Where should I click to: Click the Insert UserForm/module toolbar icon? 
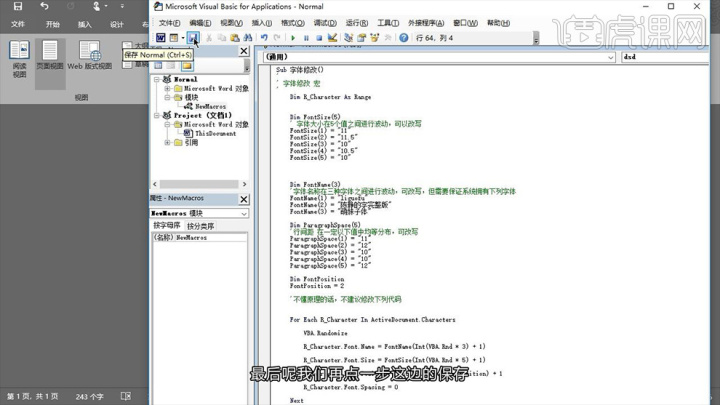coord(174,38)
